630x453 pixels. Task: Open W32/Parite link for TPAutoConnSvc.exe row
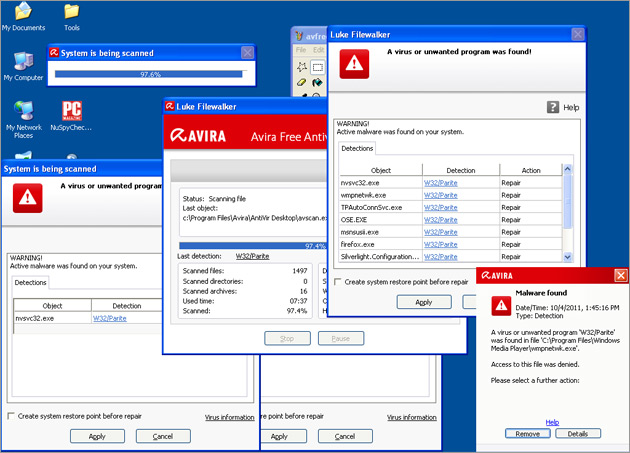[441, 207]
